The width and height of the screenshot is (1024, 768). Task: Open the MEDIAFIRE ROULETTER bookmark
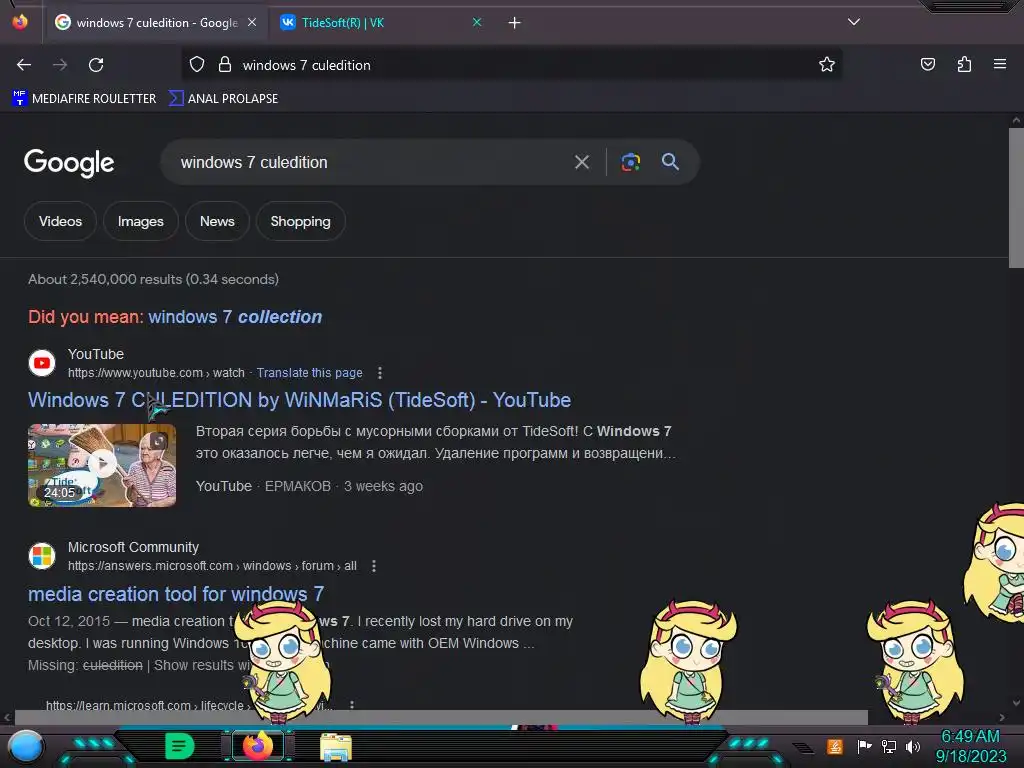pyautogui.click(x=84, y=99)
